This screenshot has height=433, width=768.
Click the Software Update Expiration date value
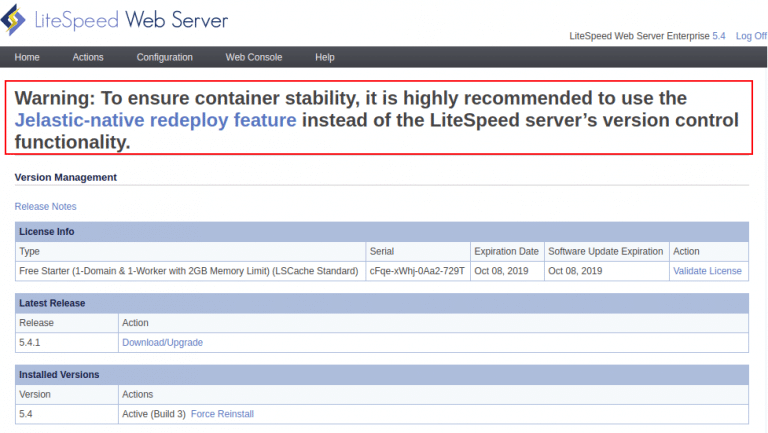click(575, 271)
